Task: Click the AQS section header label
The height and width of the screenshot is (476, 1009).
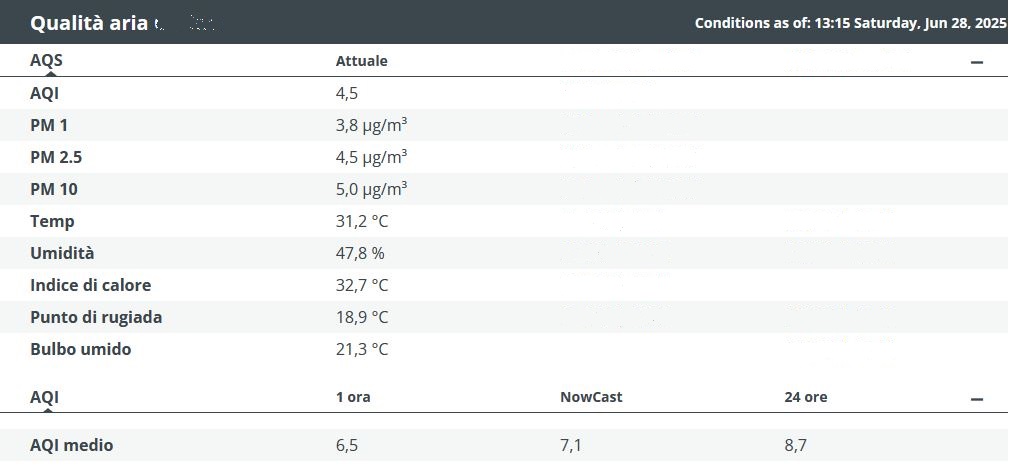Action: tap(46, 60)
